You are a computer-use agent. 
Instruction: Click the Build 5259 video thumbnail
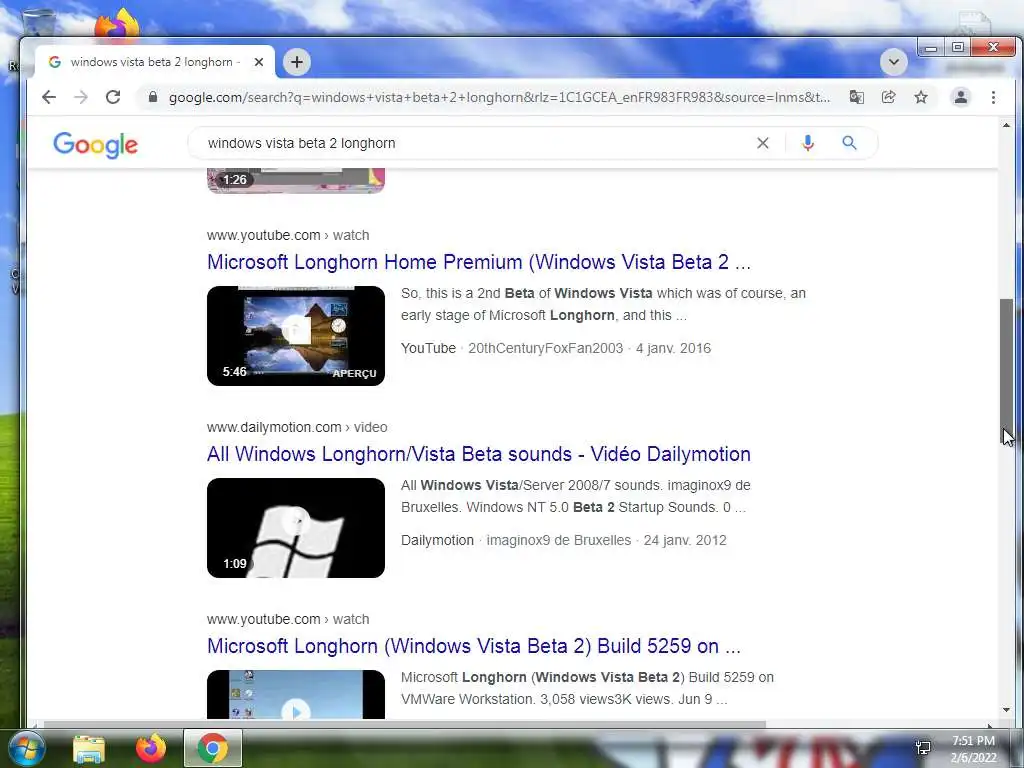coord(296,694)
